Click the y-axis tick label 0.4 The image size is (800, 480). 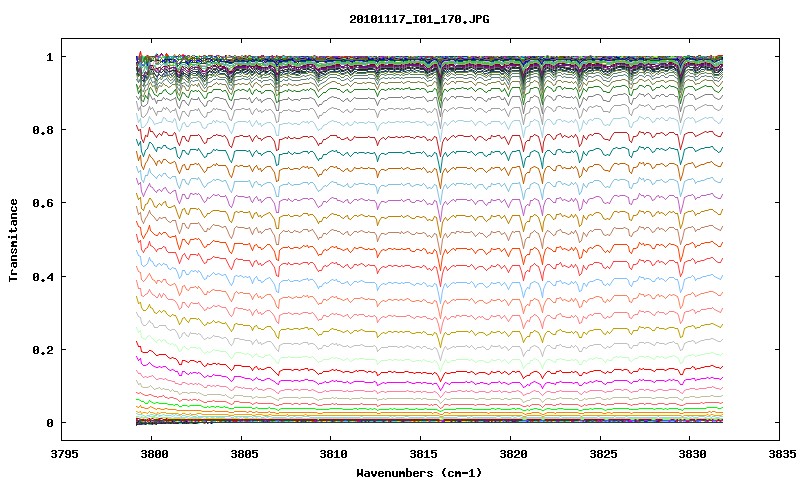43,277
